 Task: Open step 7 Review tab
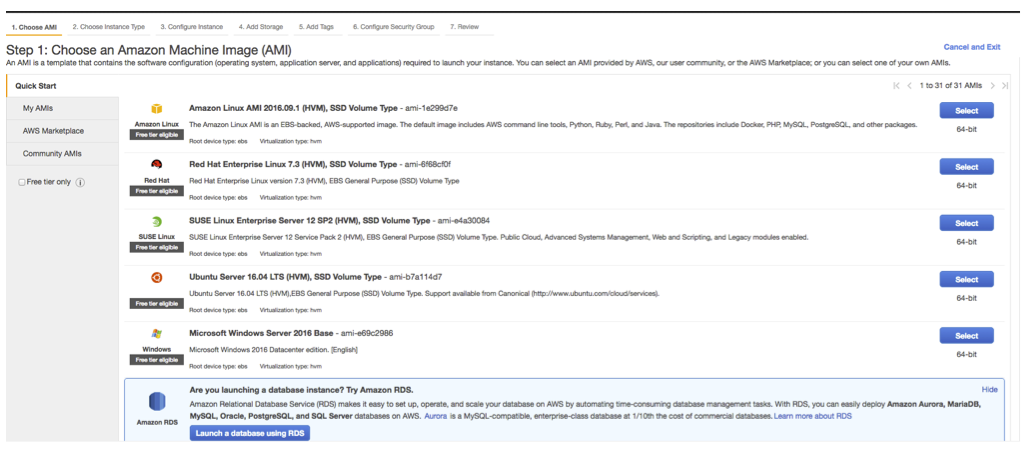coord(464,27)
